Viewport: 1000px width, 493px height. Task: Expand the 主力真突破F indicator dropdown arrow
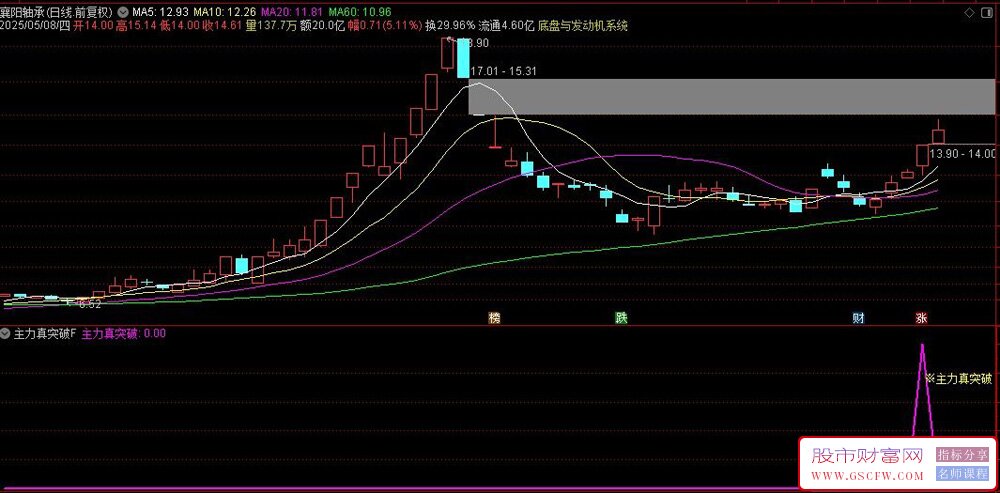[5, 333]
